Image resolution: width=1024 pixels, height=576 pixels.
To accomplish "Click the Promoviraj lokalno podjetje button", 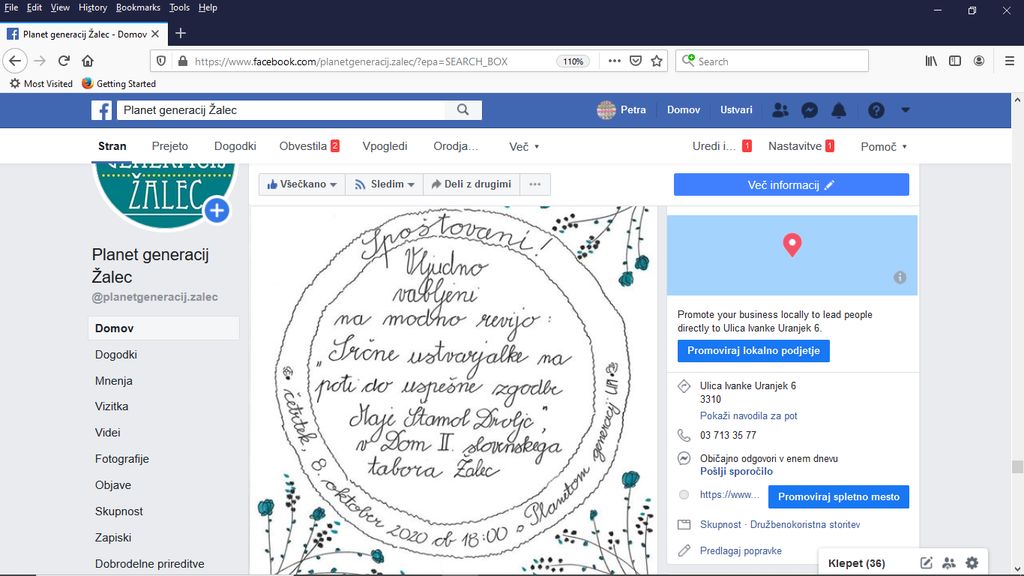I will click(x=753, y=351).
